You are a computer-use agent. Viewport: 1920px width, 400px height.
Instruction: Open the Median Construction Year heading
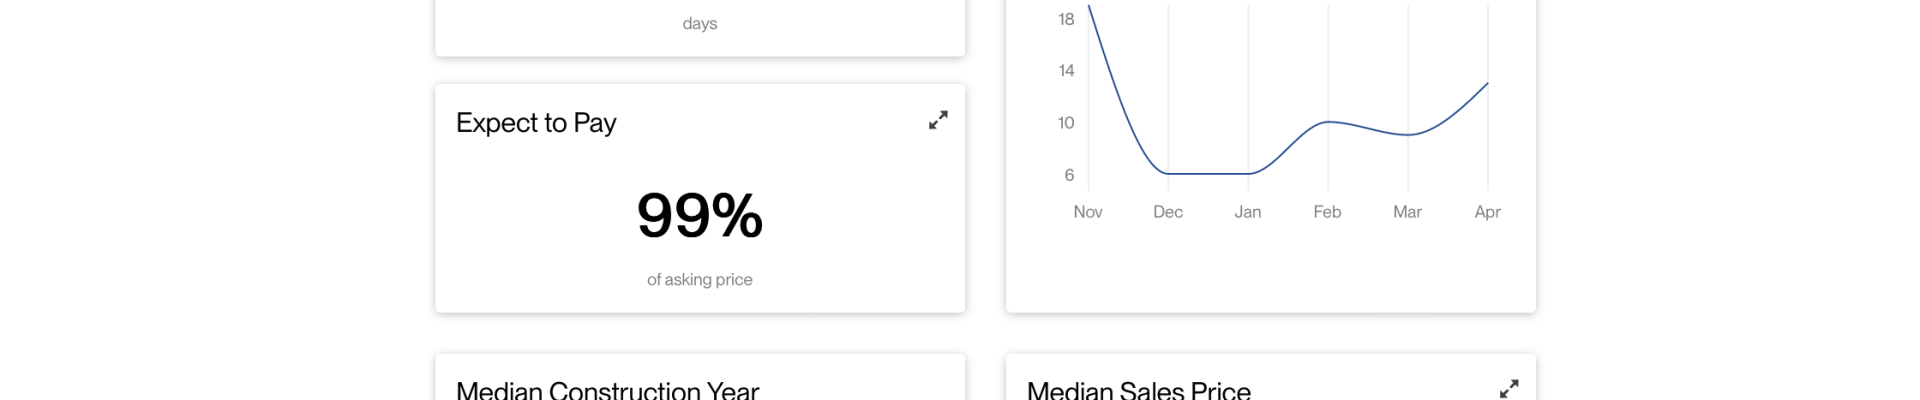click(607, 389)
